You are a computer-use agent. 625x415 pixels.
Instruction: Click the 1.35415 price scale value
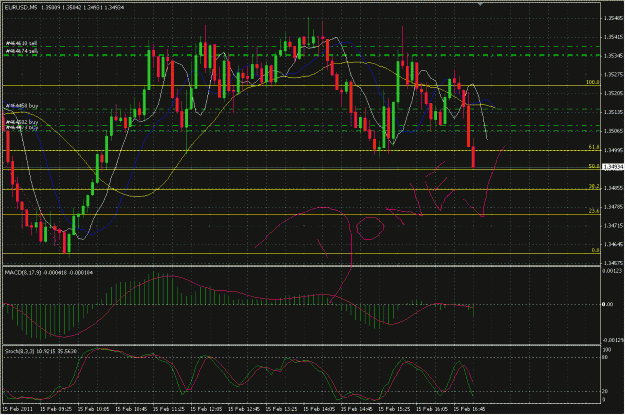613,37
